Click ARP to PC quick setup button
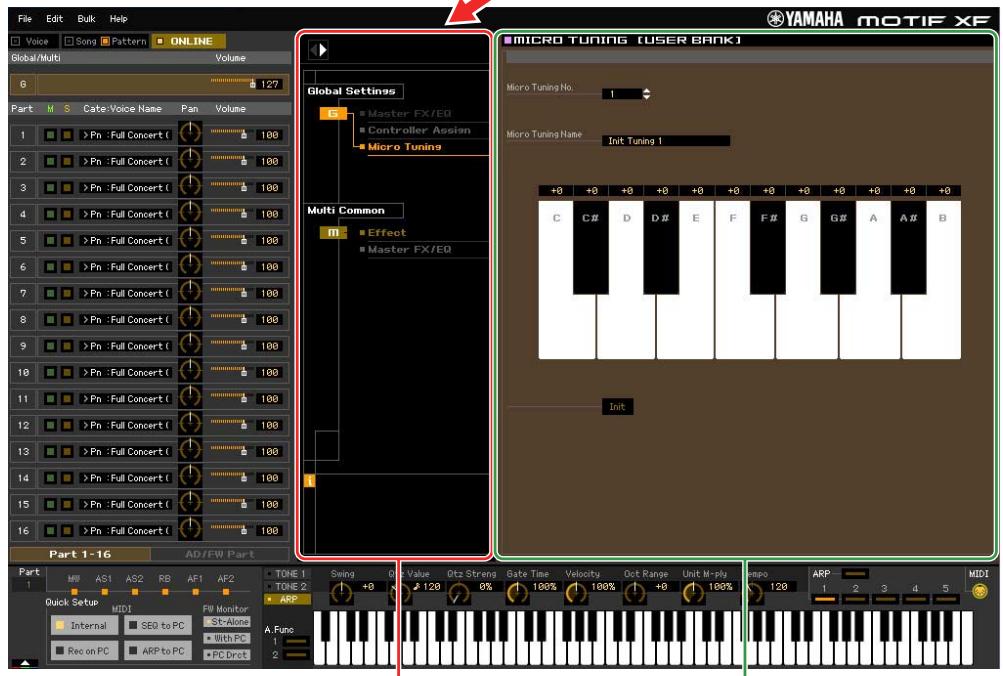 pos(157,651)
